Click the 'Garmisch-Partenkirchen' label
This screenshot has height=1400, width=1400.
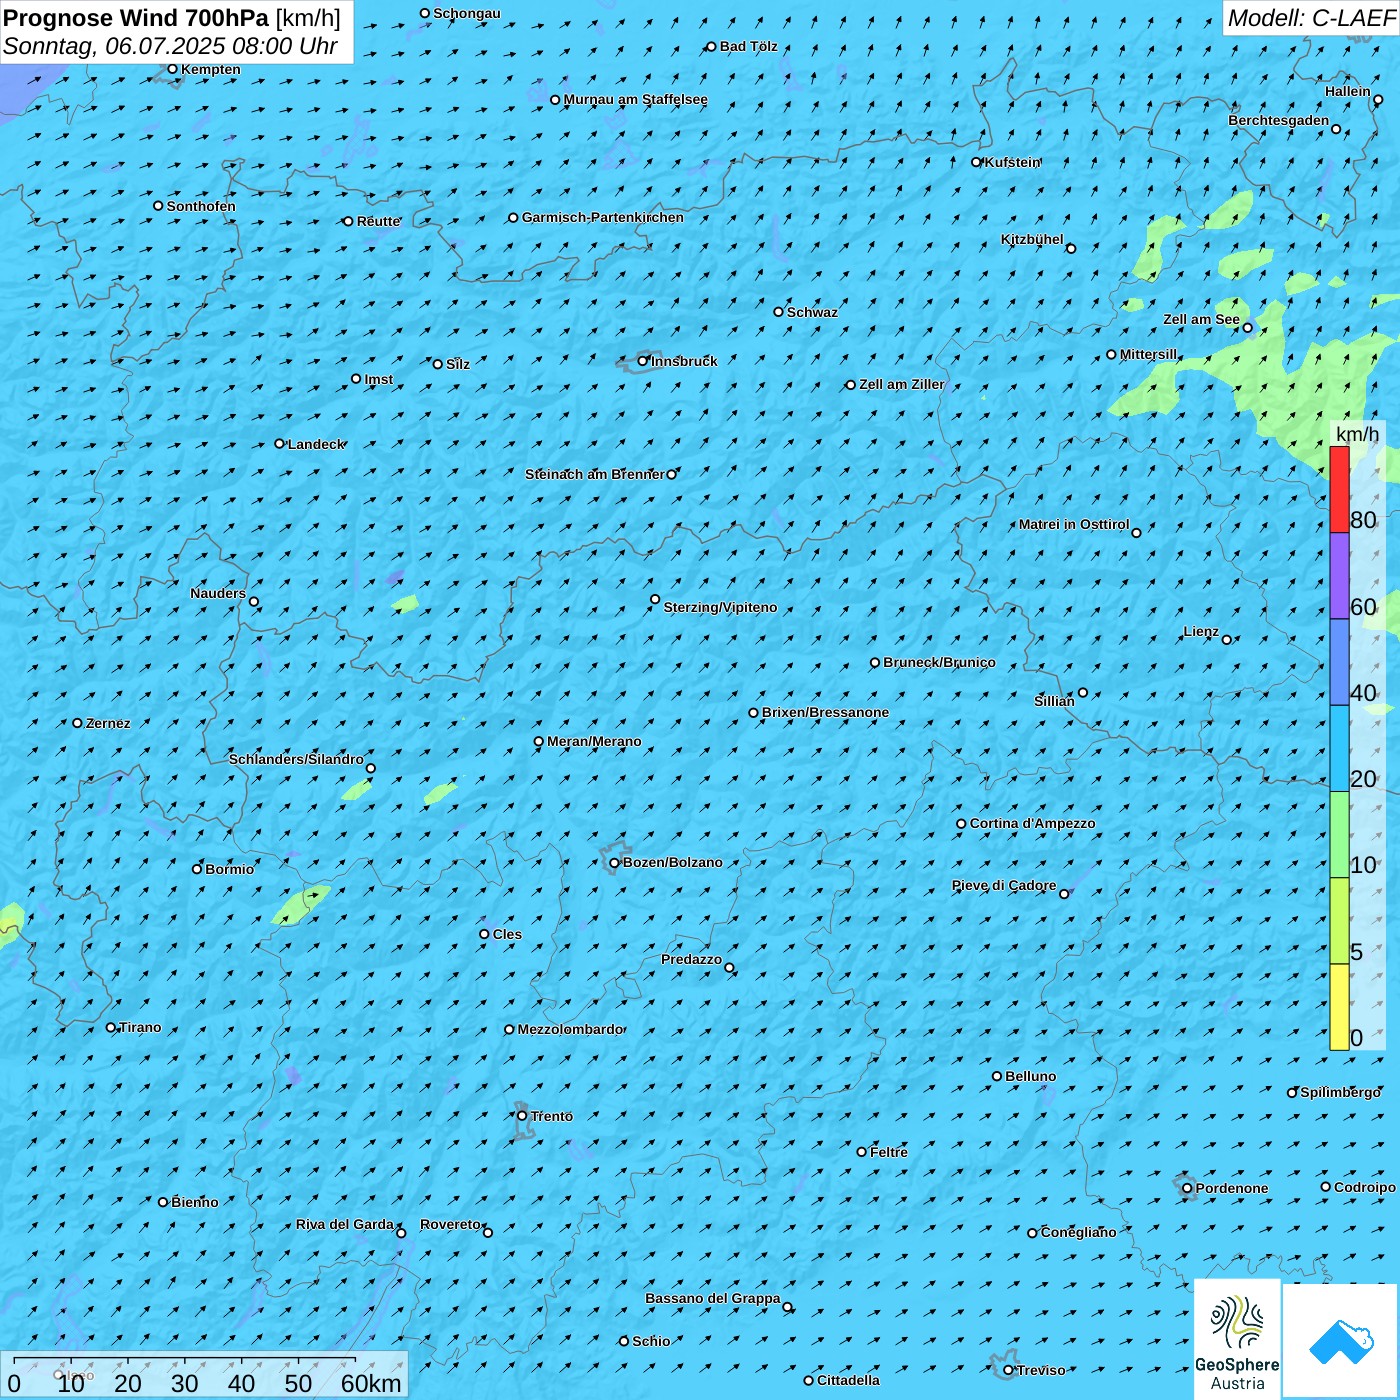[603, 217]
